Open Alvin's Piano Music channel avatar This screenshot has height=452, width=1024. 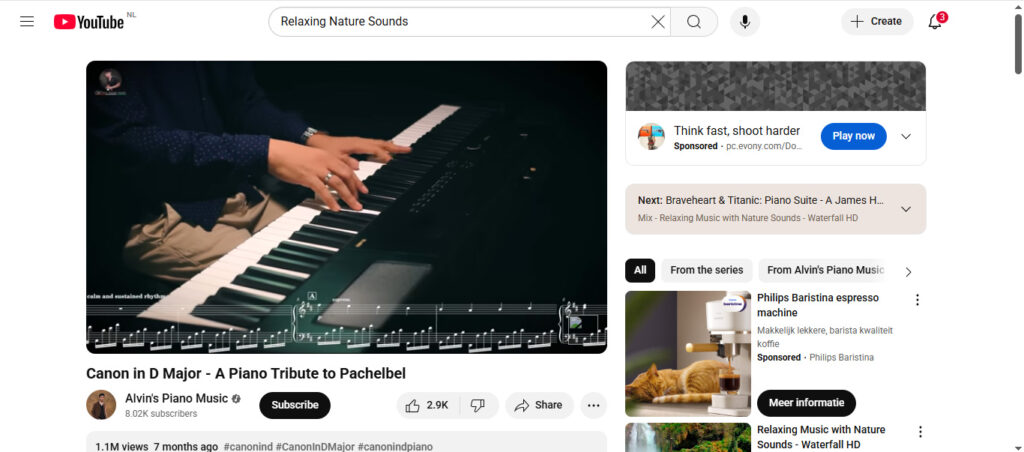click(x=101, y=405)
